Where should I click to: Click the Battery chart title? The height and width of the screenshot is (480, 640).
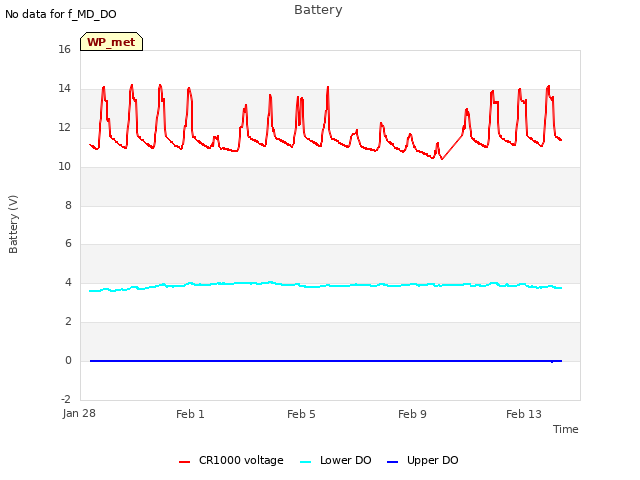pos(318,10)
